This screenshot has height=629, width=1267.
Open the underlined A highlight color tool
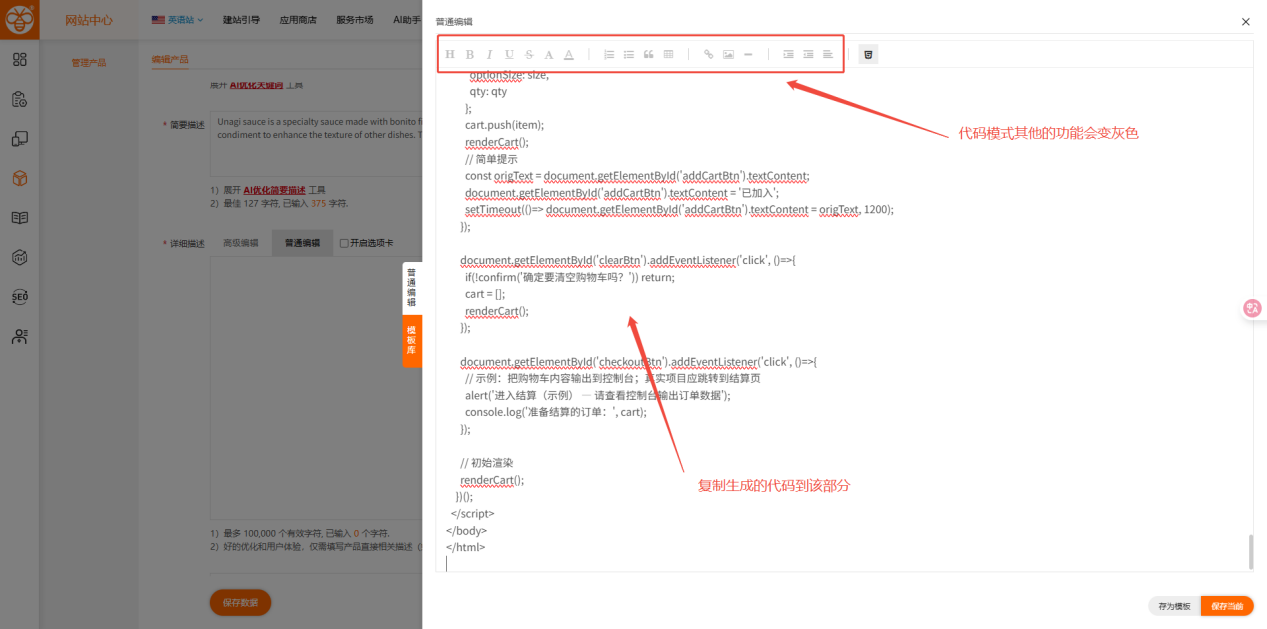point(569,54)
